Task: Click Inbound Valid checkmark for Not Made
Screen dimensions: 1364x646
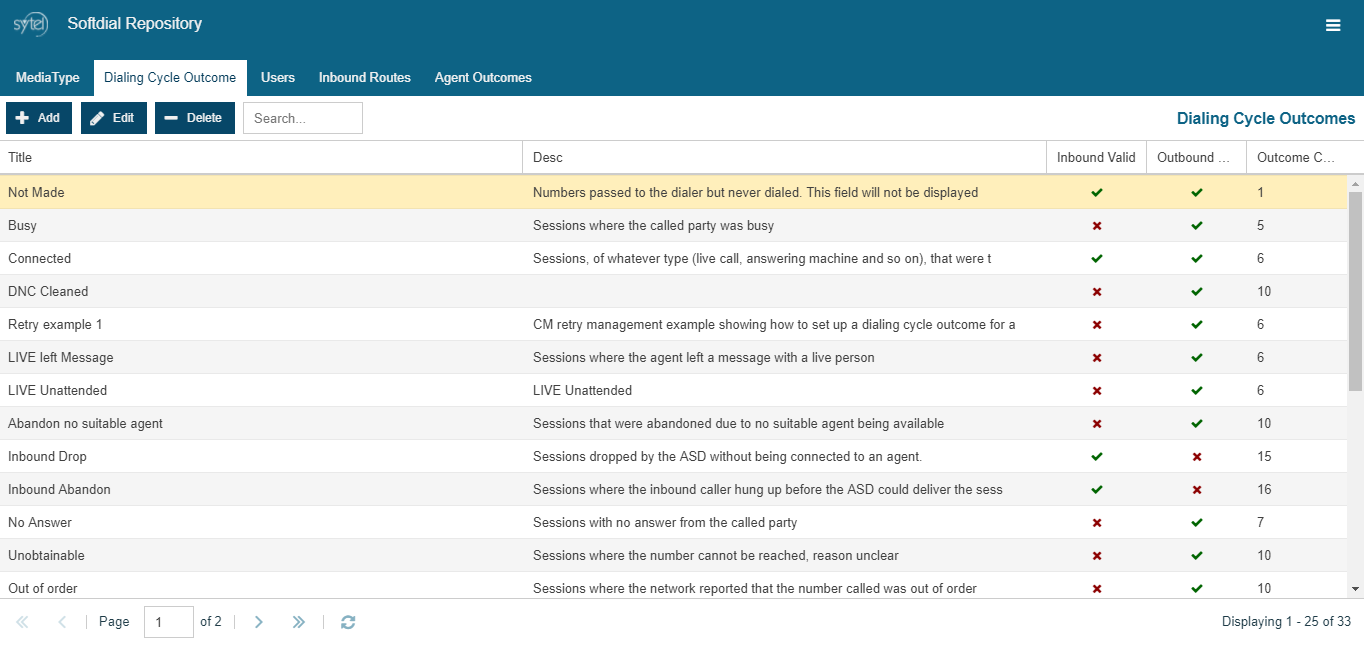Action: 1097,192
